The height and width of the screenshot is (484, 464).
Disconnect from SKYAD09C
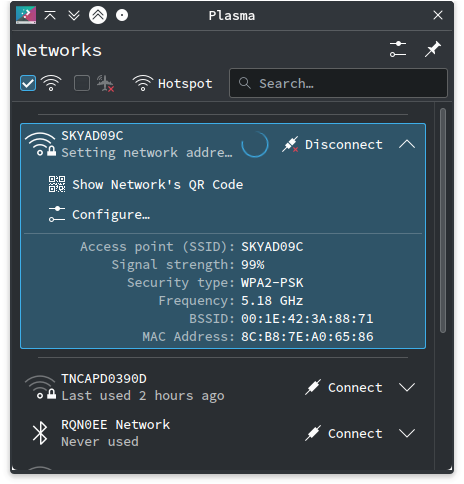click(331, 144)
